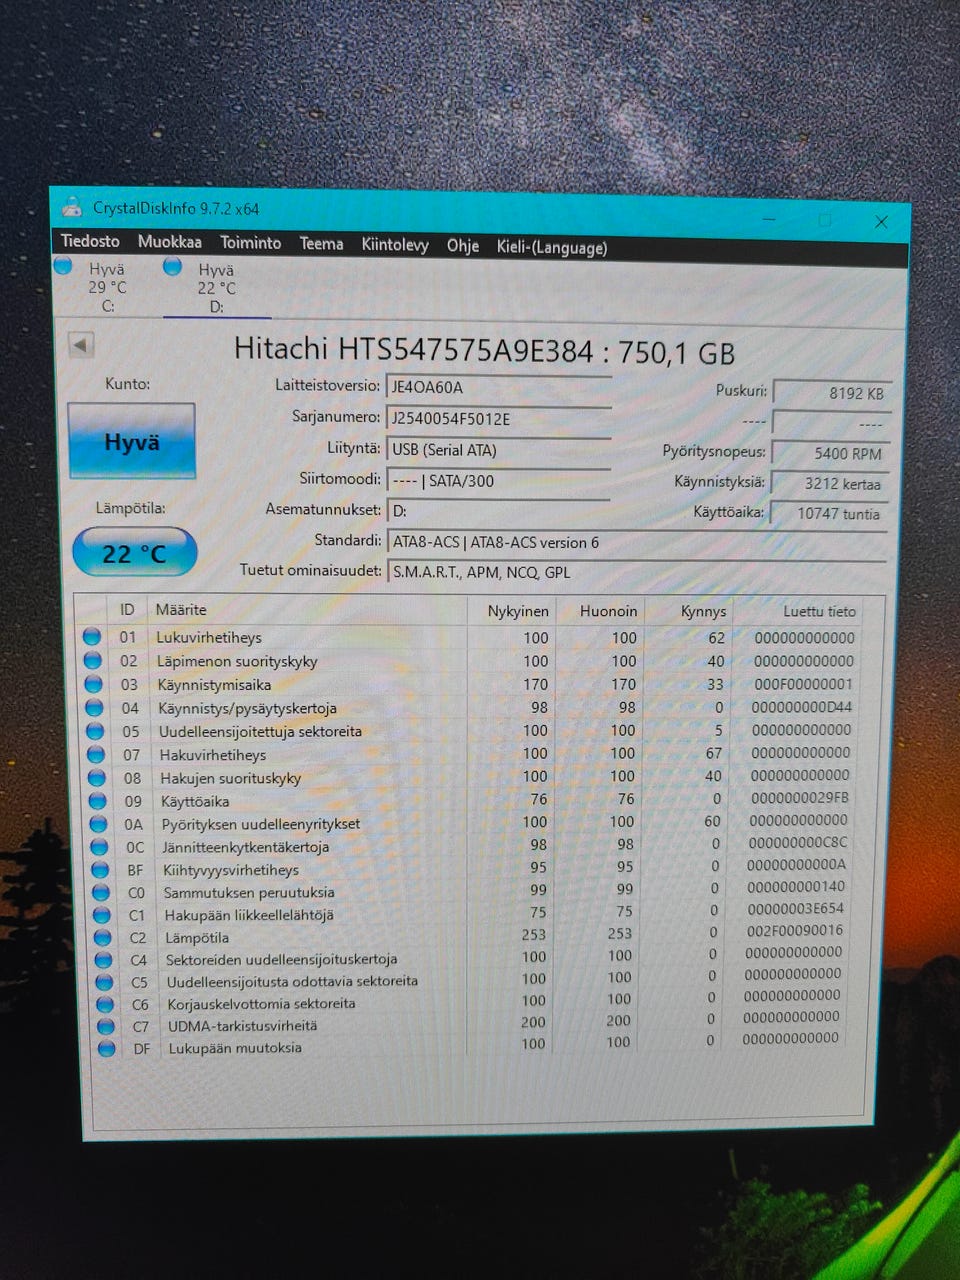Click status dot for Korjauskelvottomia sektoreita row
960x1280 pixels.
(105, 1004)
